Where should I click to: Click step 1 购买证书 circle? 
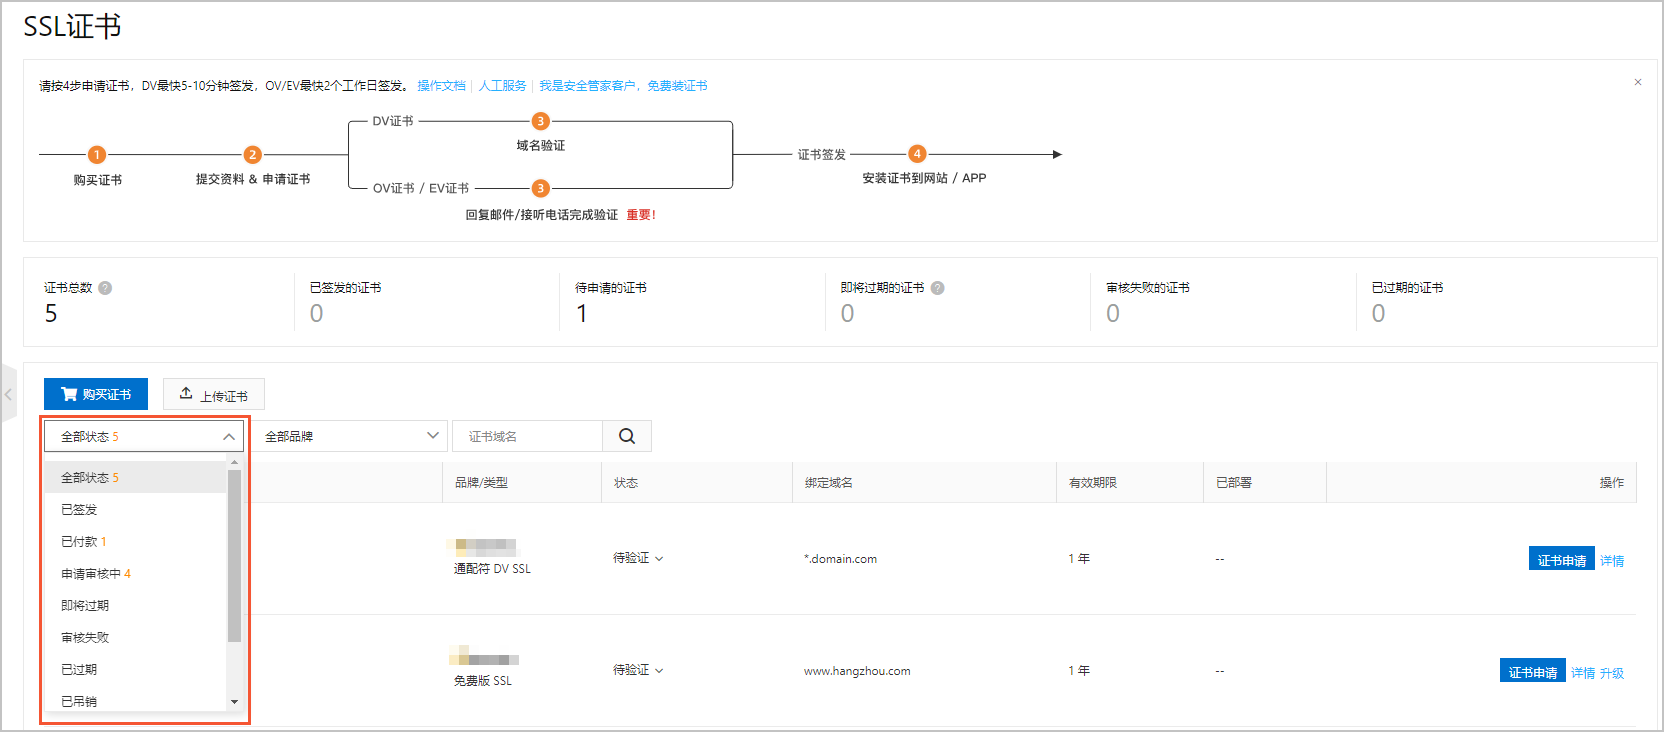pos(96,154)
